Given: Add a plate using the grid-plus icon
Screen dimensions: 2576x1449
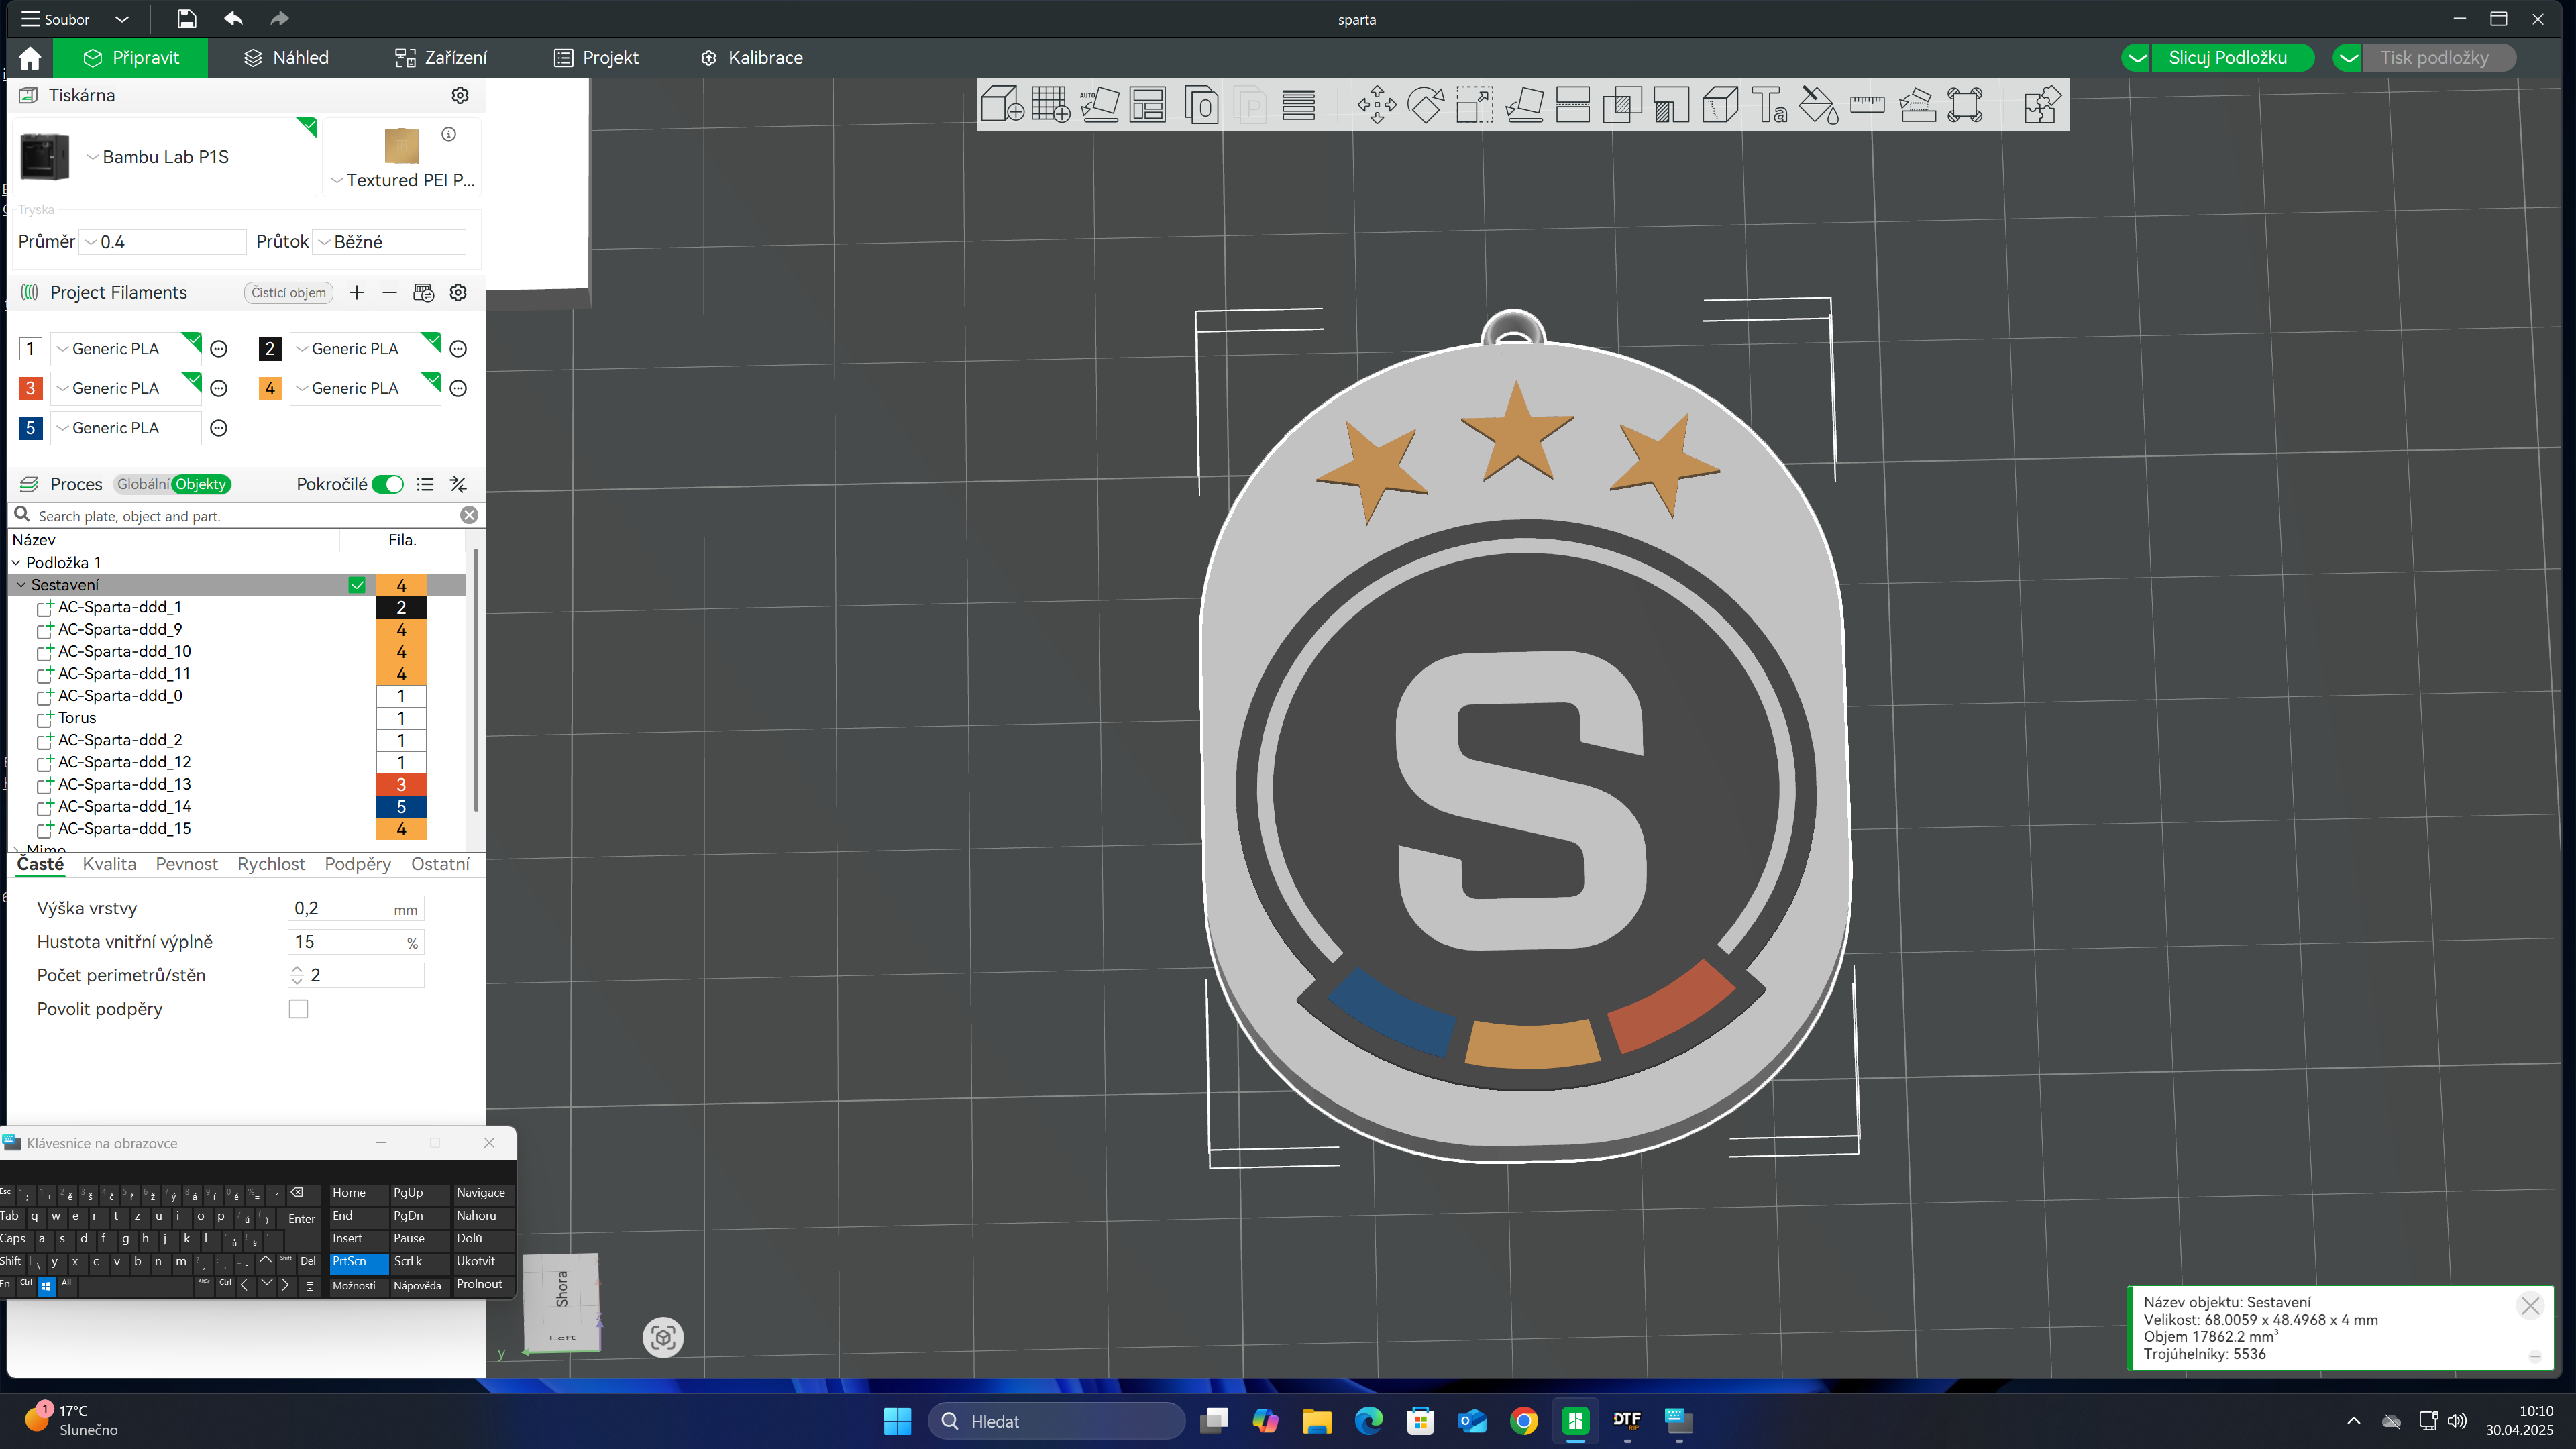Looking at the screenshot, I should (1051, 104).
